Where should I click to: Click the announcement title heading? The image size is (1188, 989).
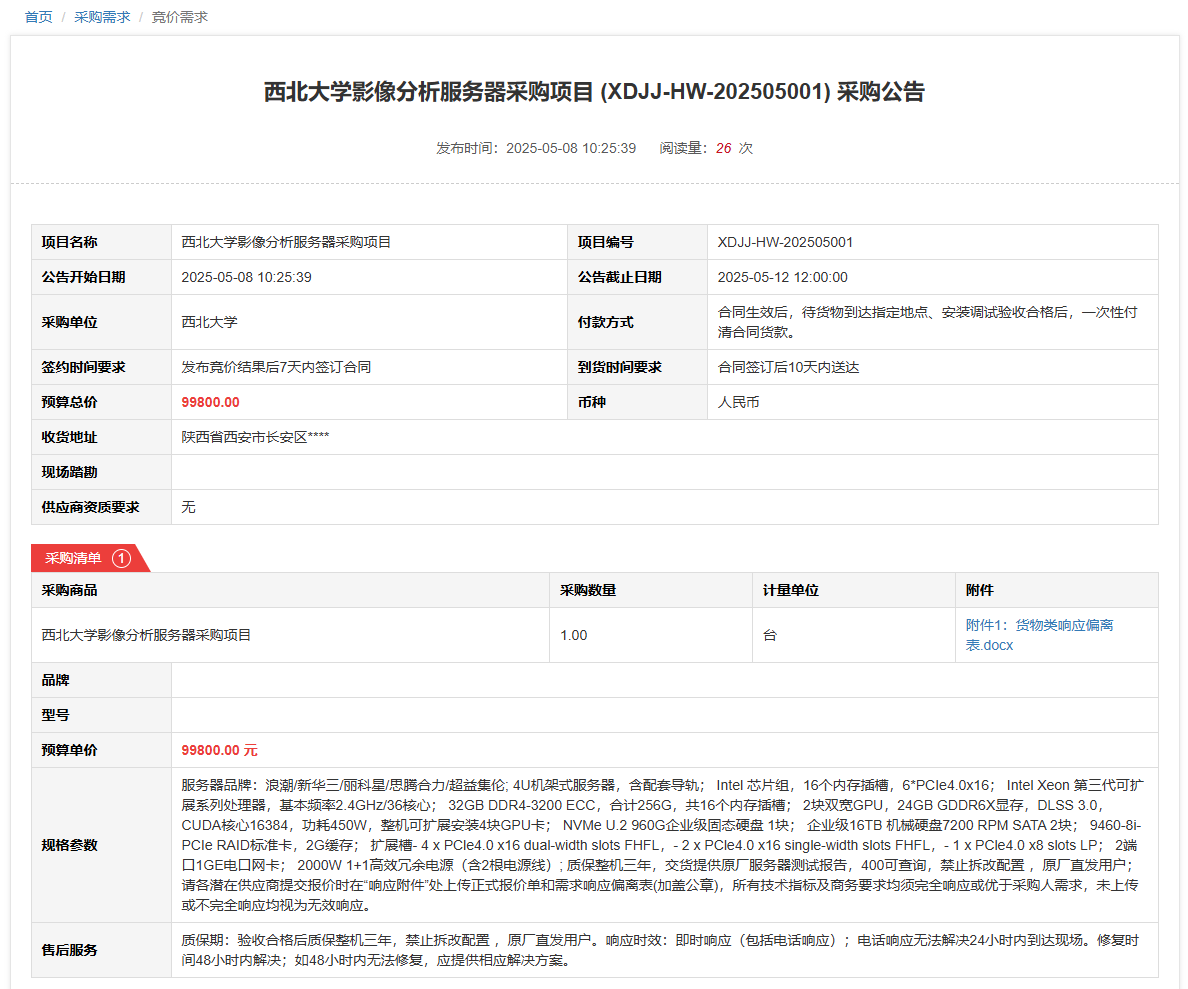pos(594,92)
